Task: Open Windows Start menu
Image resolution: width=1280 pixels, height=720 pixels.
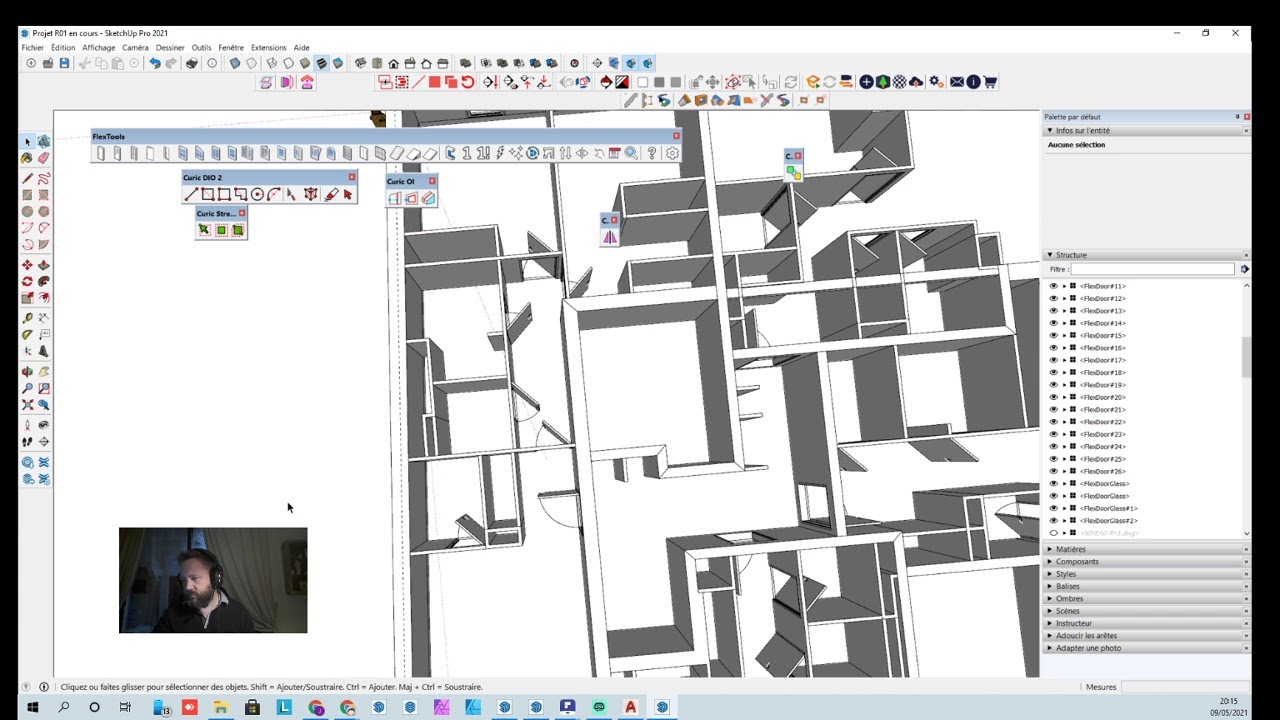Action: tap(32, 707)
